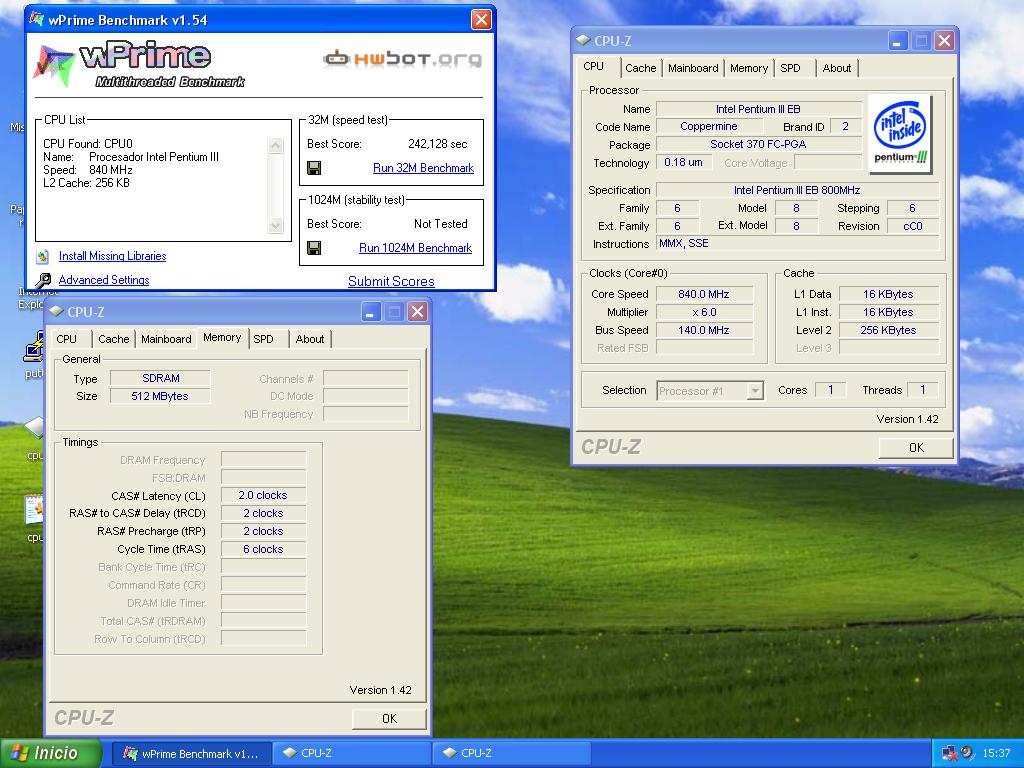The width and height of the screenshot is (1024, 768).
Task: Switch to About tab in right CPU-Z window
Action: tap(837, 68)
